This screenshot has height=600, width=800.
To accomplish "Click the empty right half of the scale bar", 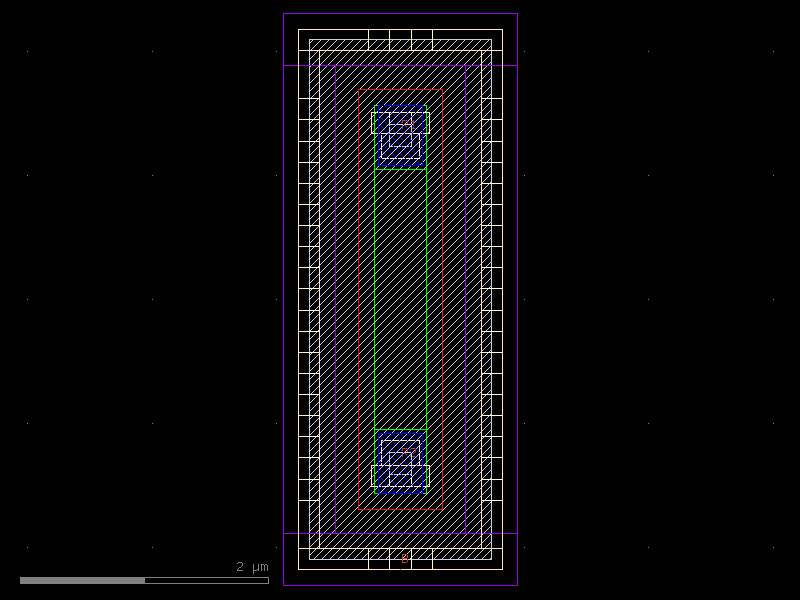I will coord(207,580).
